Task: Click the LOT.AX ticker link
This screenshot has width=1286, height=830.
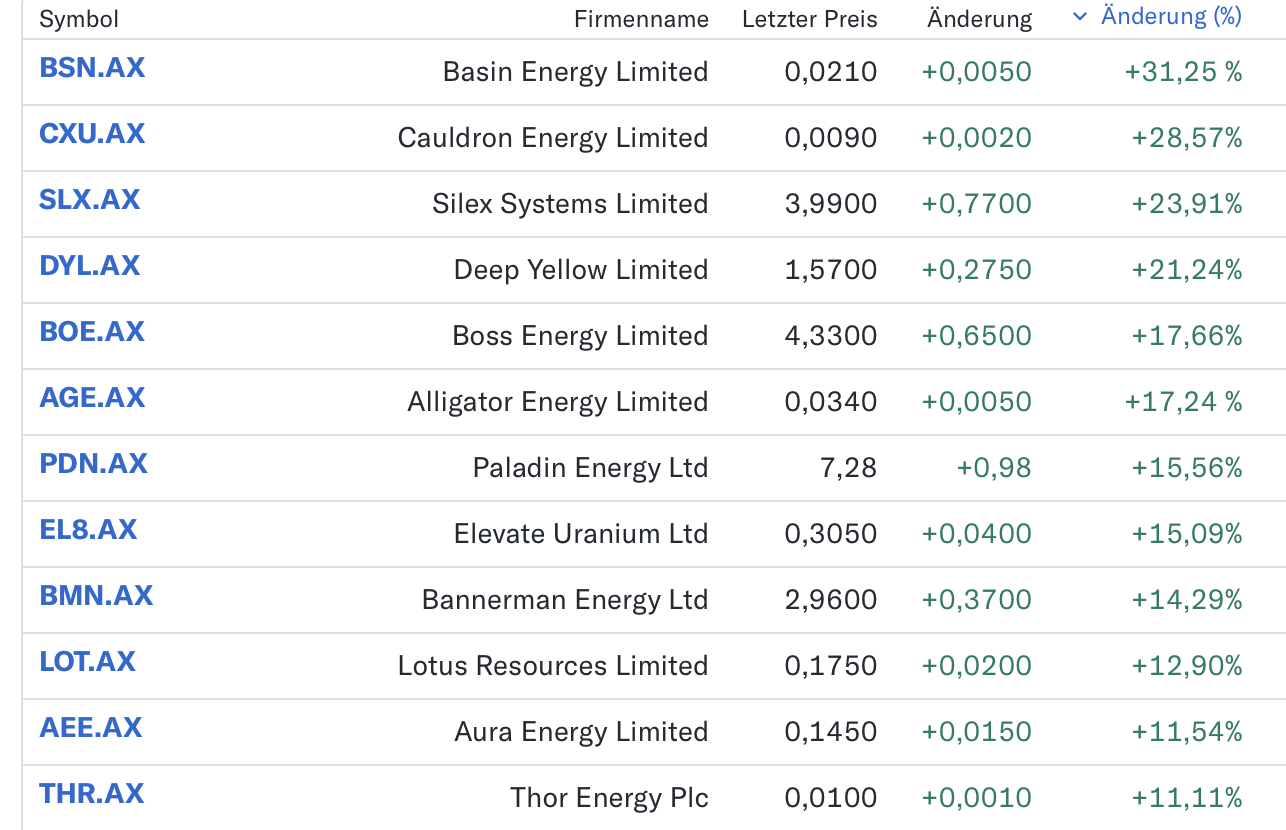Action: (87, 662)
